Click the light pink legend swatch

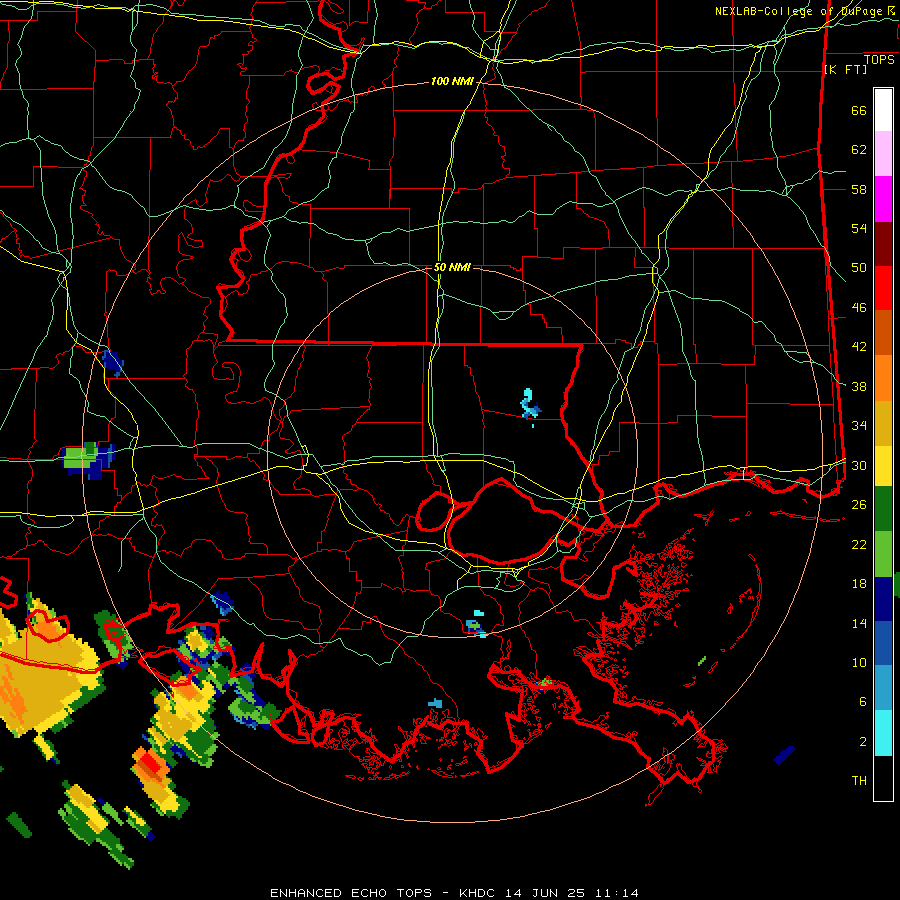[883, 154]
